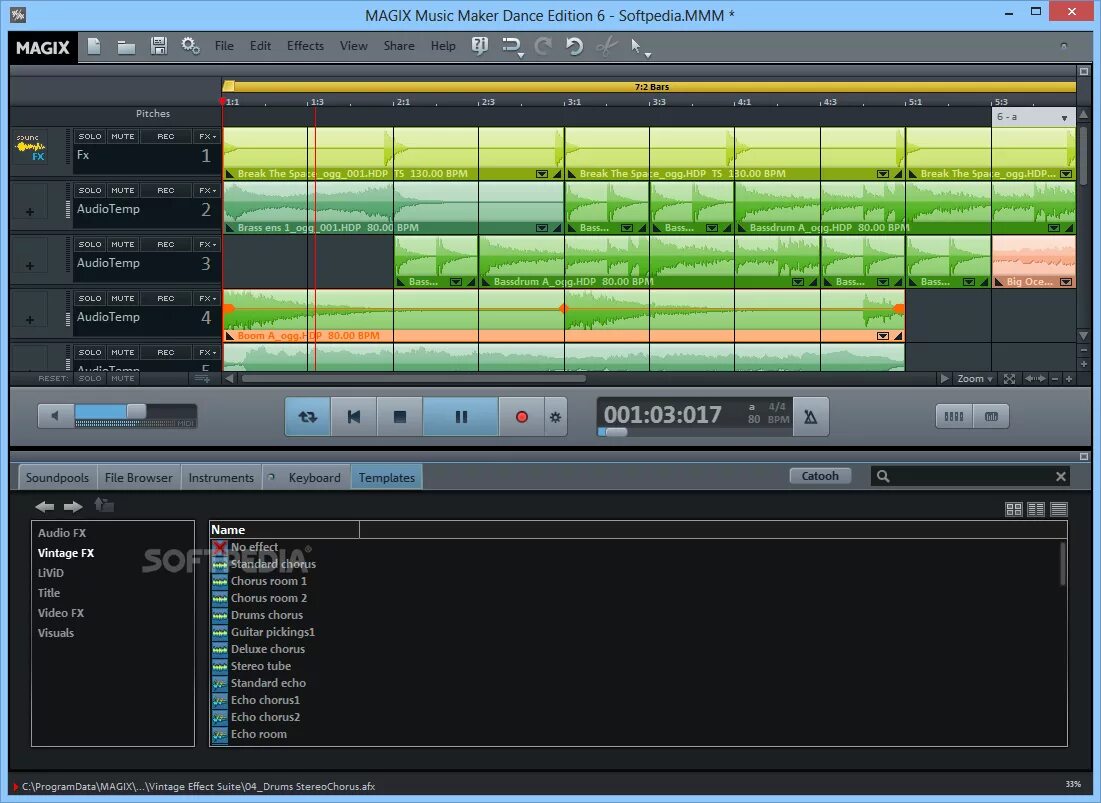Switch to the Soundpools tab

(x=58, y=477)
